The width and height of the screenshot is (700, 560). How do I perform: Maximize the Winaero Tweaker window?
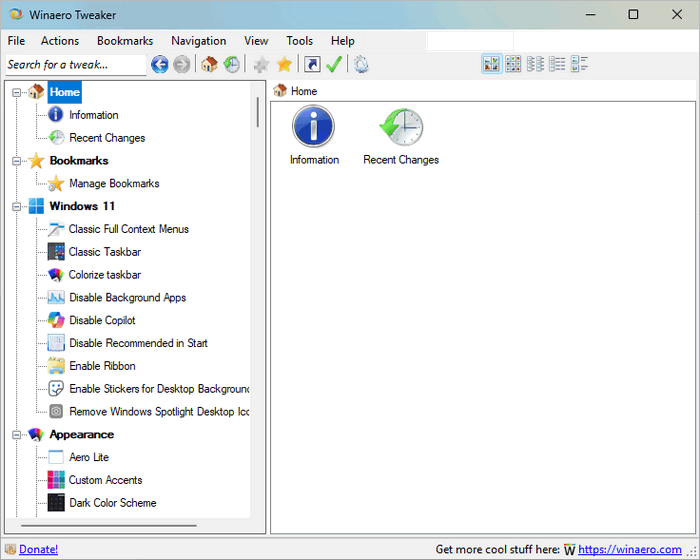pyautogui.click(x=633, y=14)
